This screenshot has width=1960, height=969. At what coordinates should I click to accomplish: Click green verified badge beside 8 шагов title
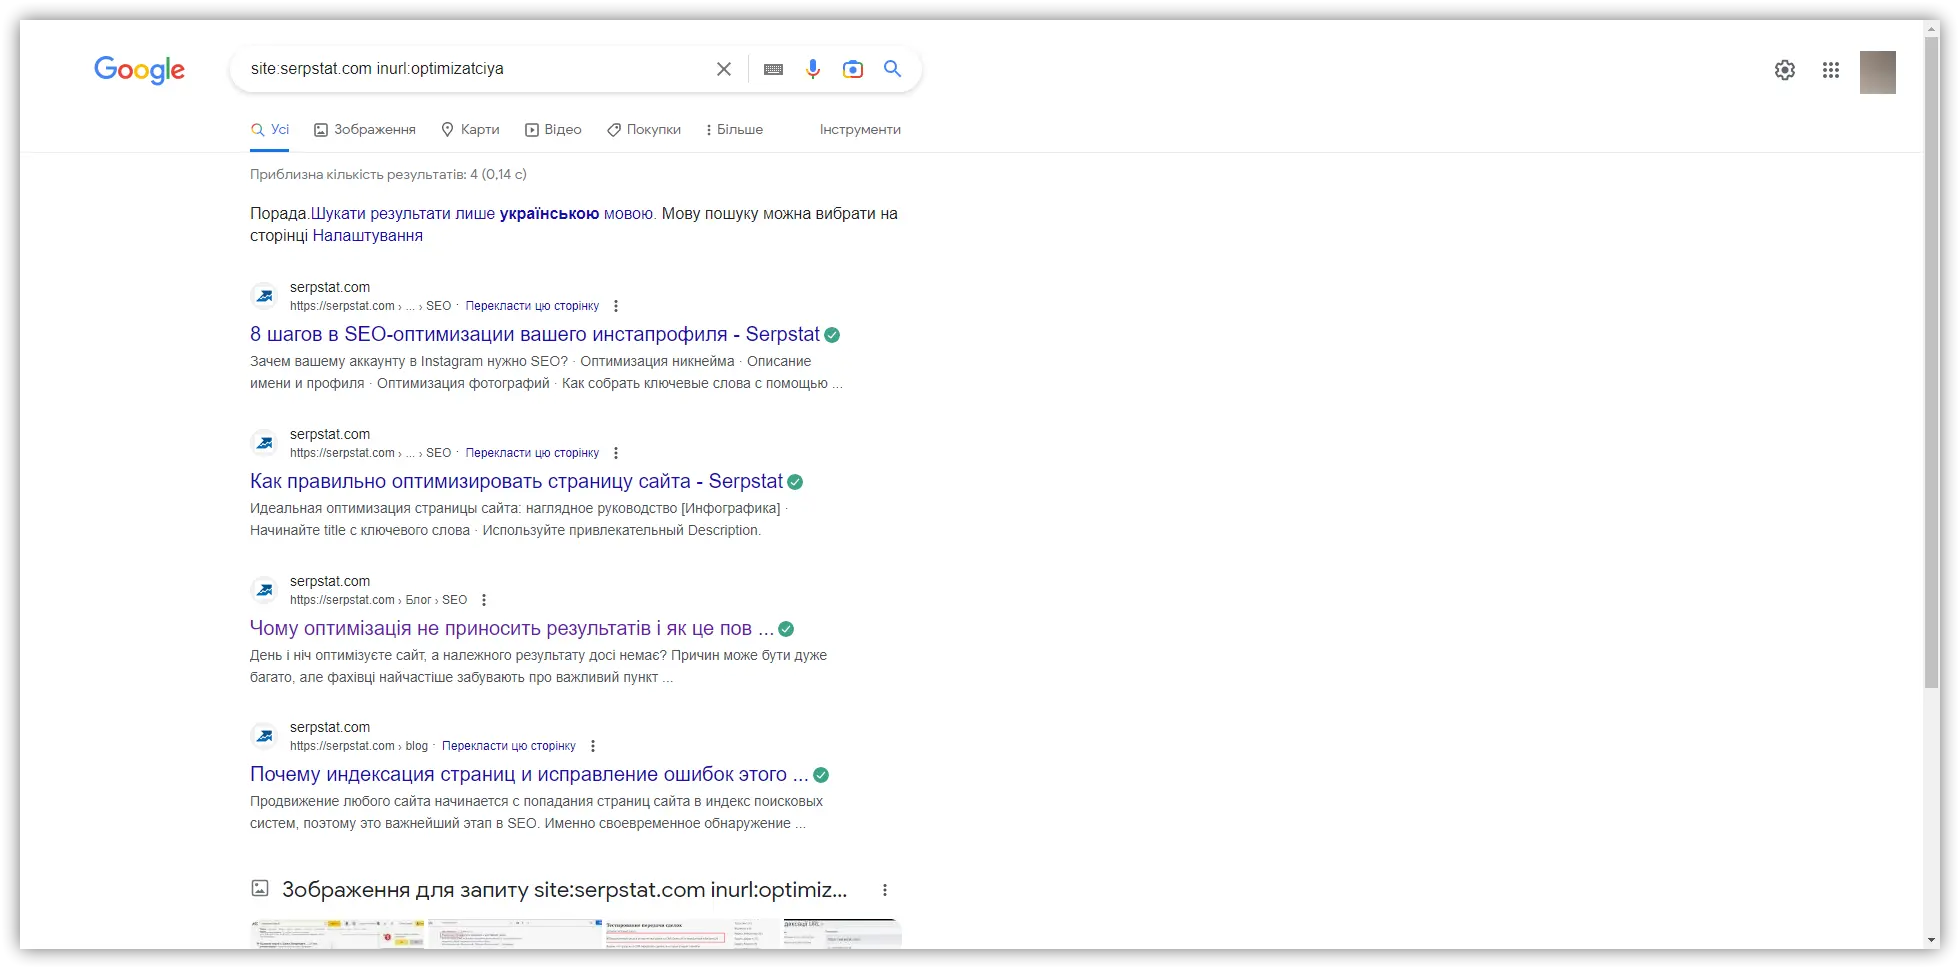coord(832,335)
